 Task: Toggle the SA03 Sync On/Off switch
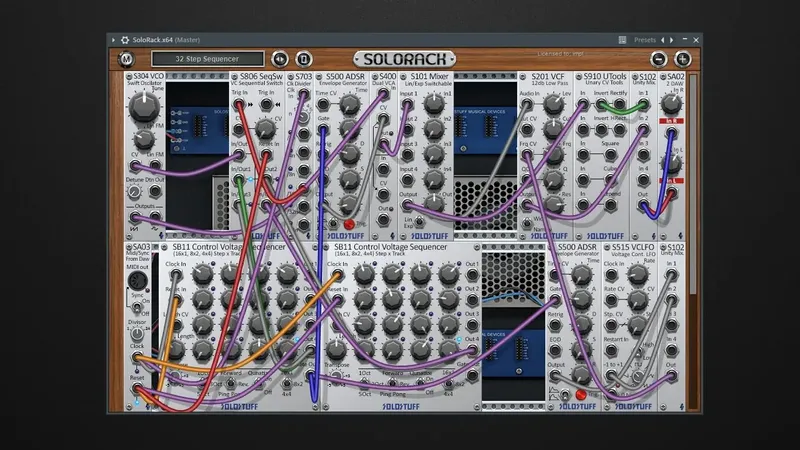point(137,307)
